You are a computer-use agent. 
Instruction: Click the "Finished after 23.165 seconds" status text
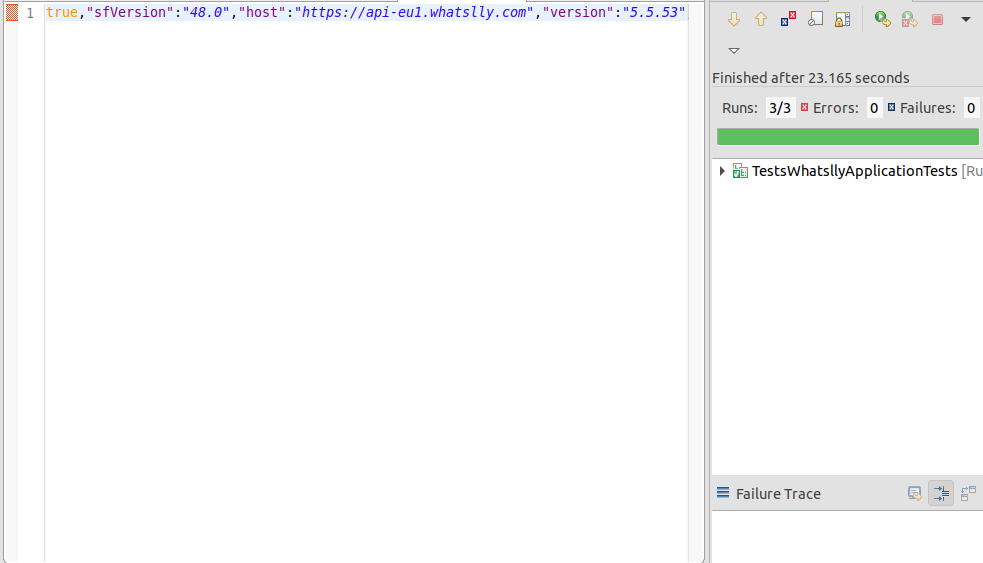[811, 78]
